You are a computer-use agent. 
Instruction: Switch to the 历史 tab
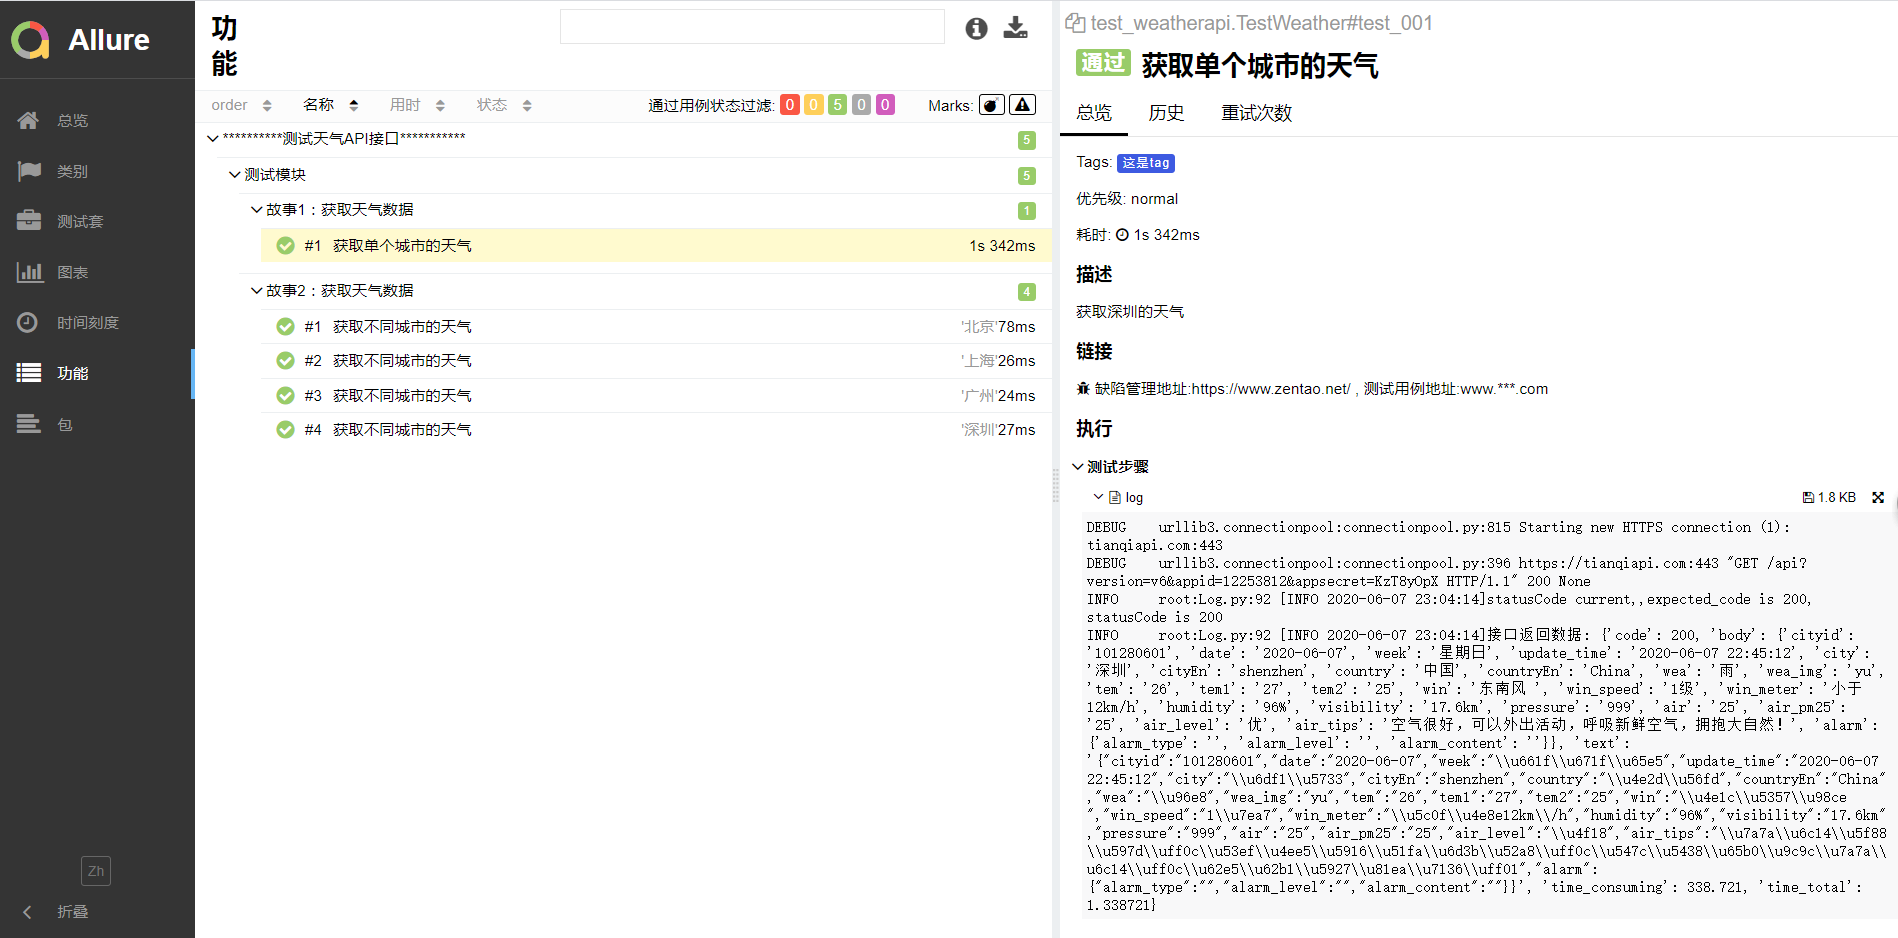(x=1166, y=113)
